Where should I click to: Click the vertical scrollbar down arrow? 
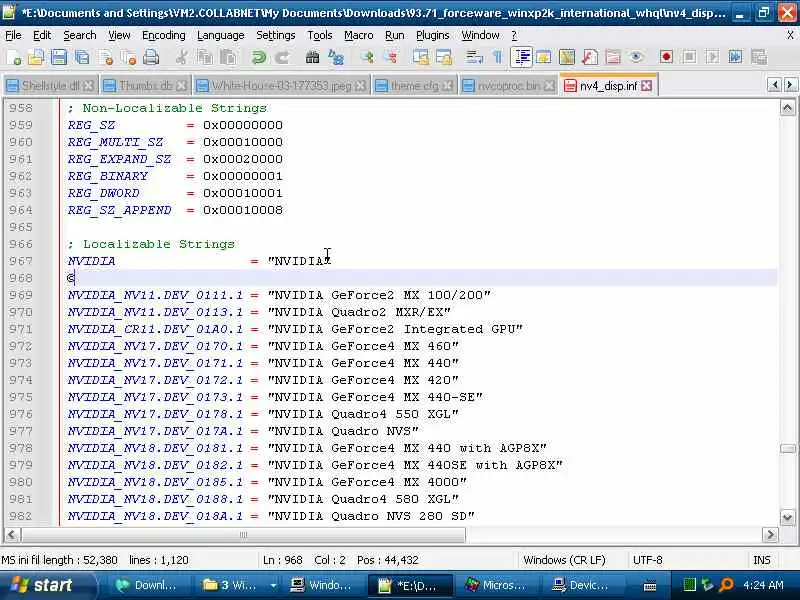click(x=787, y=518)
